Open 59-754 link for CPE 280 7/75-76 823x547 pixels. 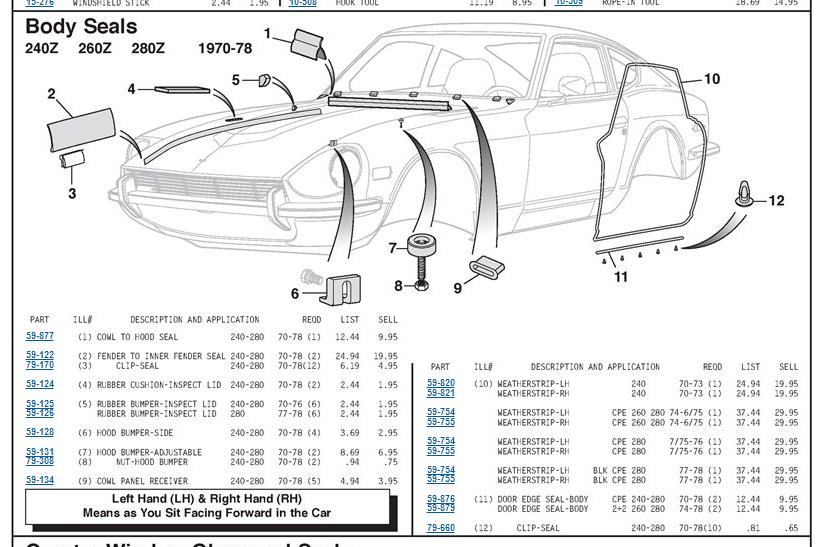pos(441,441)
